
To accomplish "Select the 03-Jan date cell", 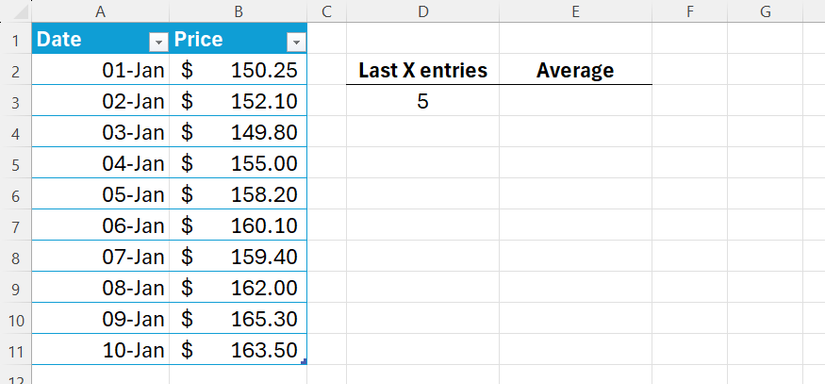I will (x=100, y=132).
